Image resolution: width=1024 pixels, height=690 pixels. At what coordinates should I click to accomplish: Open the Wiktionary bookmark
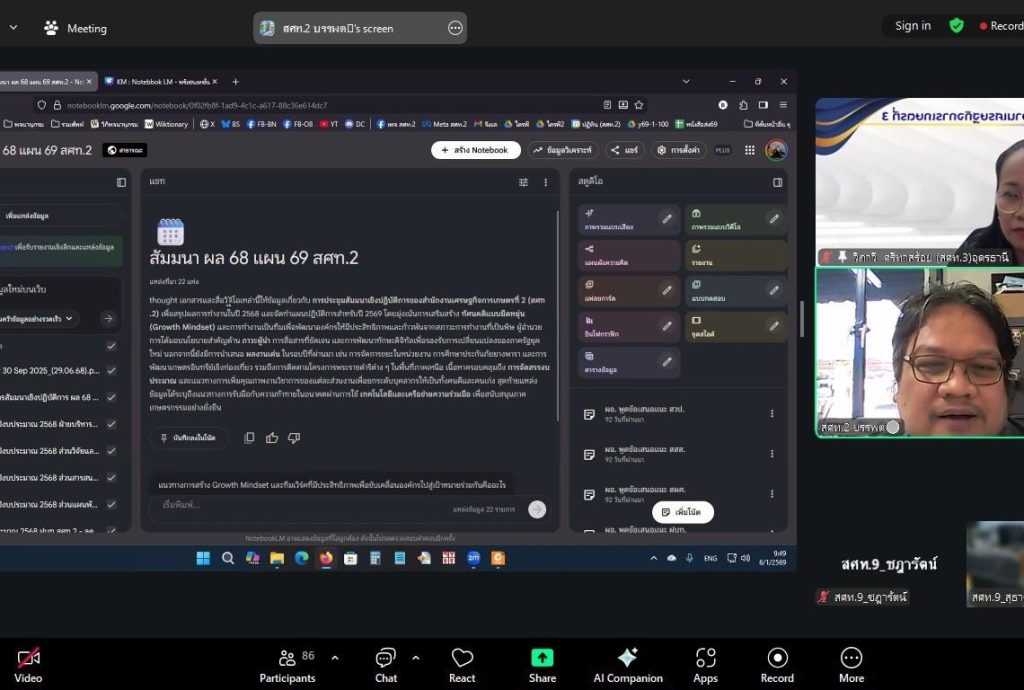click(x=166, y=124)
